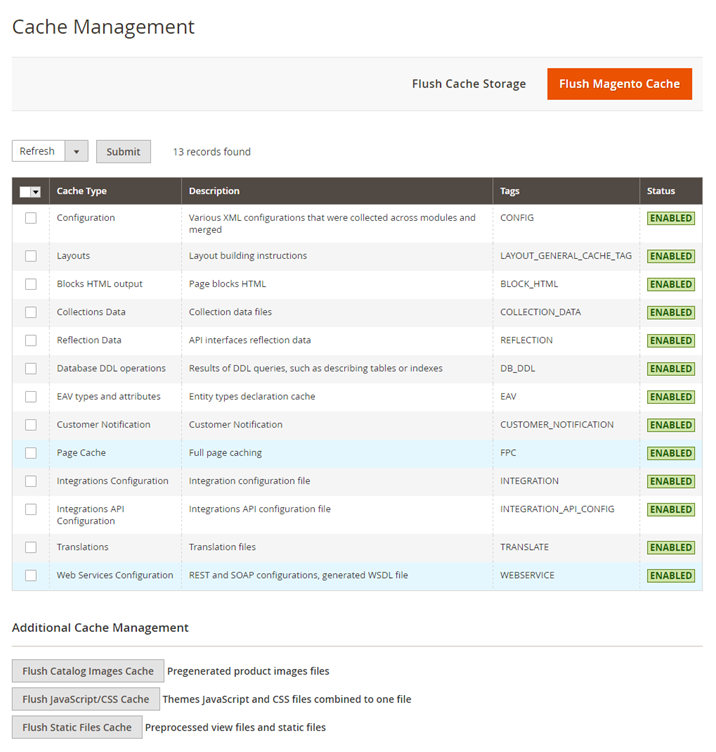Click the Flush Catalog Images Cache button

(88, 671)
